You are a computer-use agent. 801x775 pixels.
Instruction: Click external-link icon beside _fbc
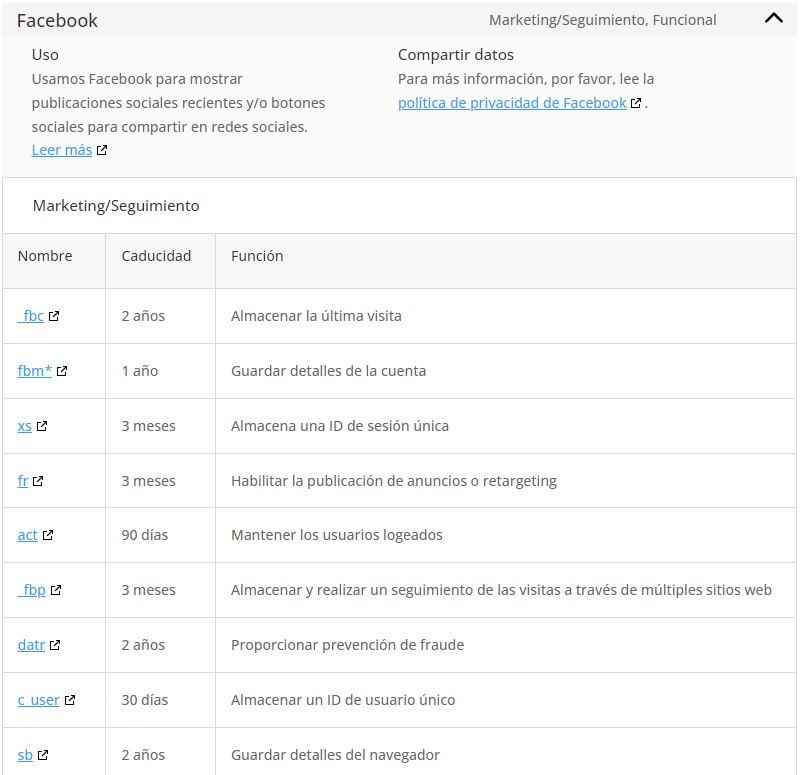54,316
